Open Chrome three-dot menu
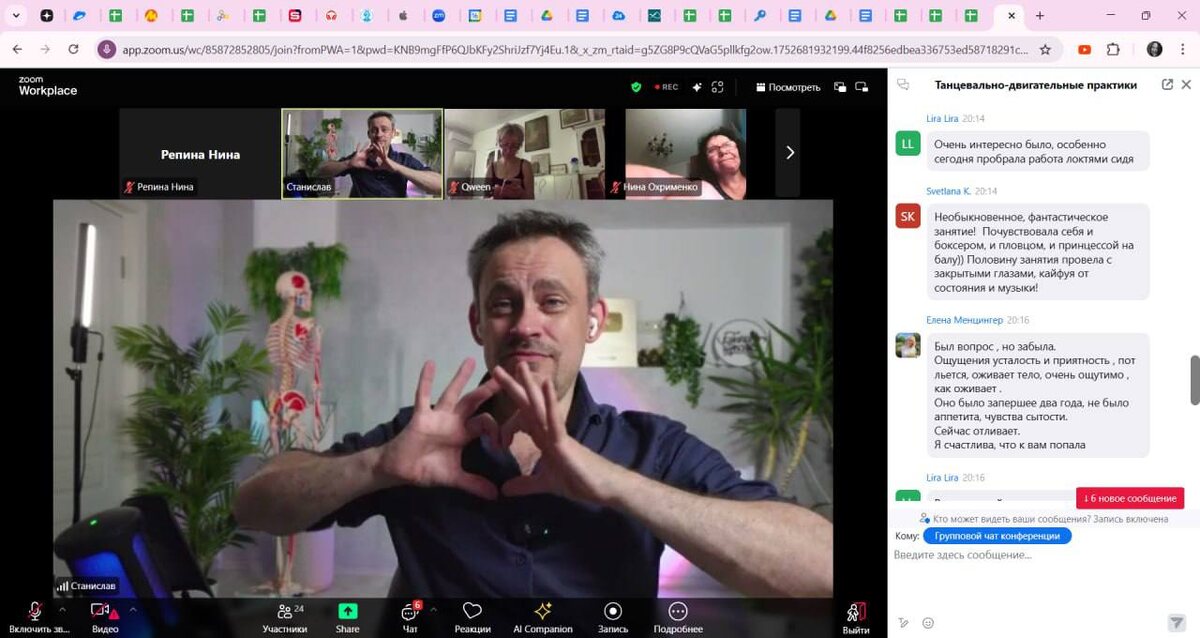The height and width of the screenshot is (638, 1200). click(1184, 49)
